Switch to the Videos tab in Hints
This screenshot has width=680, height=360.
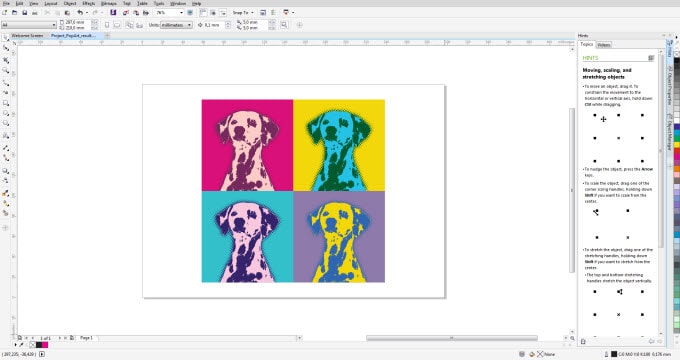point(604,45)
